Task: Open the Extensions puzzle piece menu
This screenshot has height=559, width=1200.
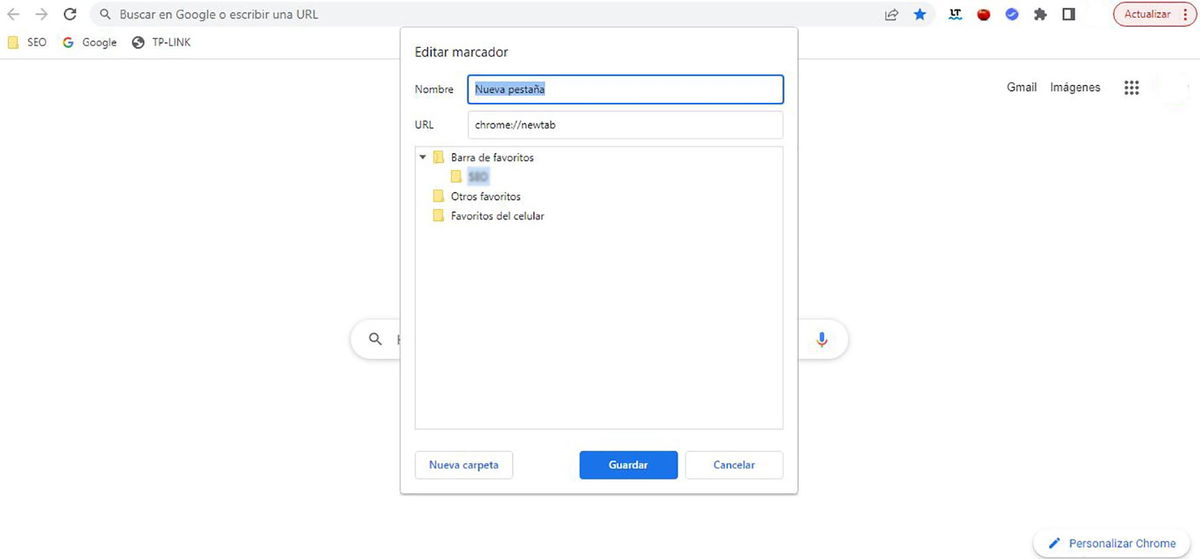Action: (x=1040, y=15)
